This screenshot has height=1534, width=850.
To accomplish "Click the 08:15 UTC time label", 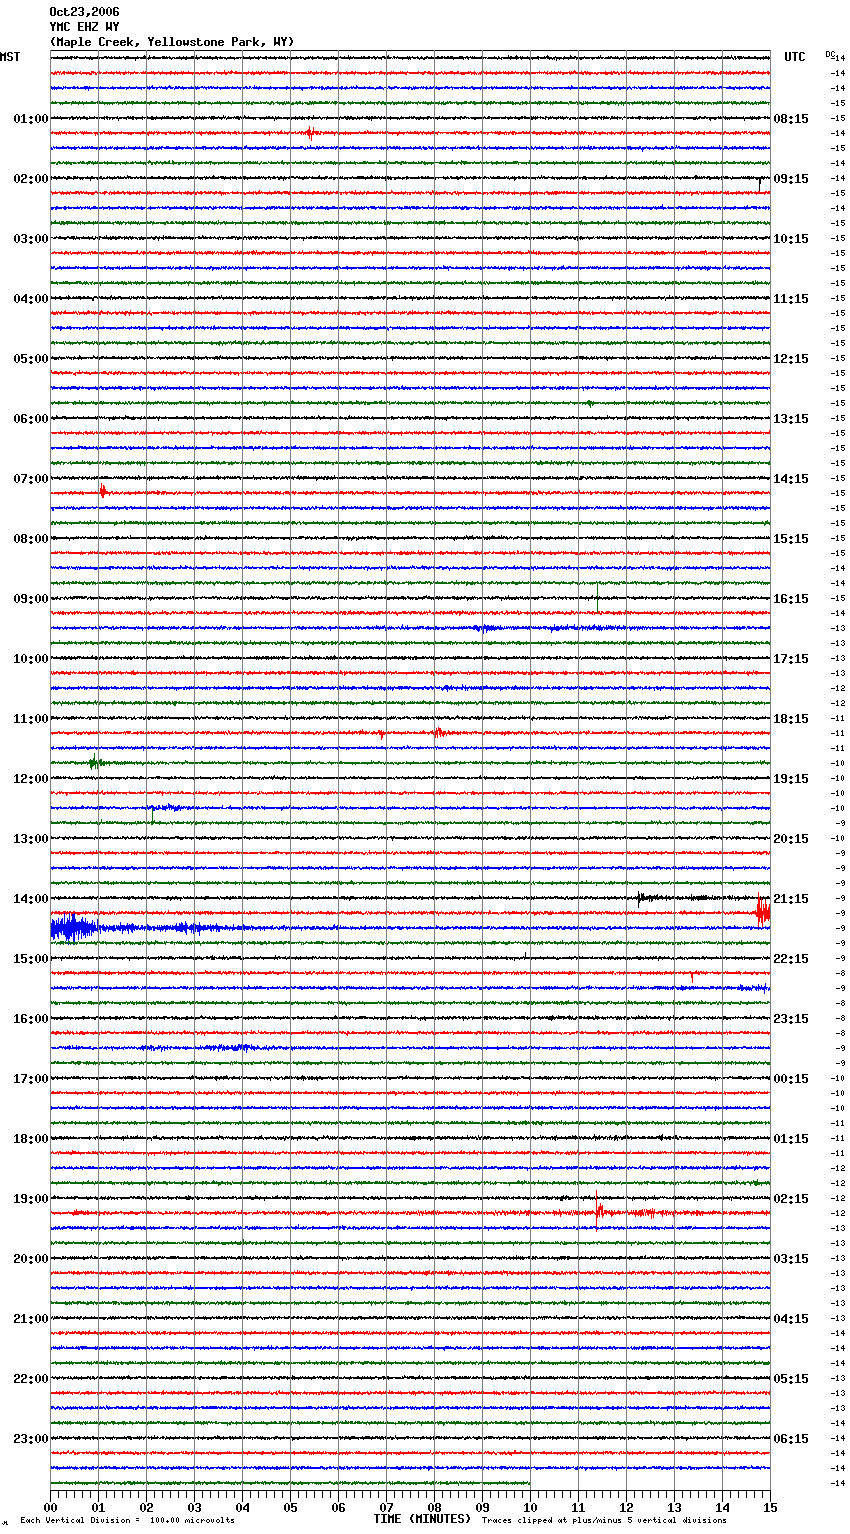I will click(x=791, y=119).
